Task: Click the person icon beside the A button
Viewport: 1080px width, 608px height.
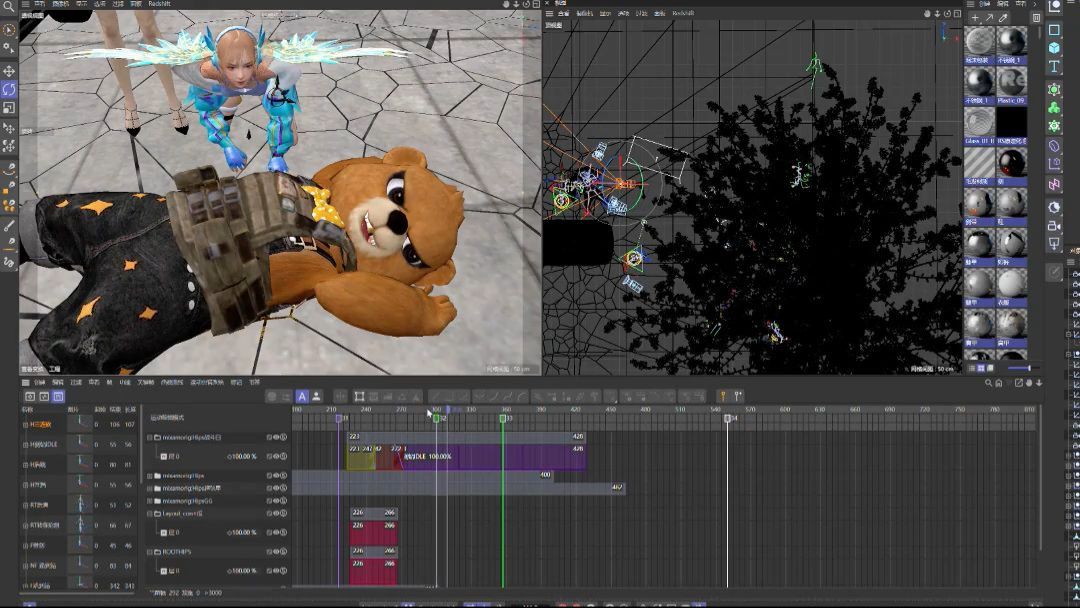Action: coord(316,397)
